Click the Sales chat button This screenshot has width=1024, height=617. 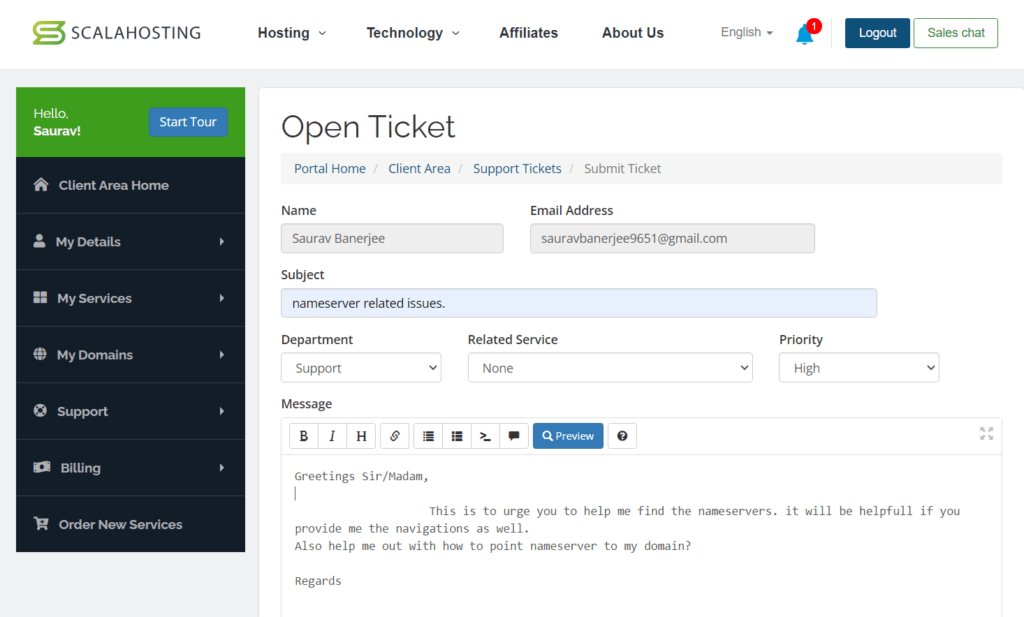tap(955, 33)
